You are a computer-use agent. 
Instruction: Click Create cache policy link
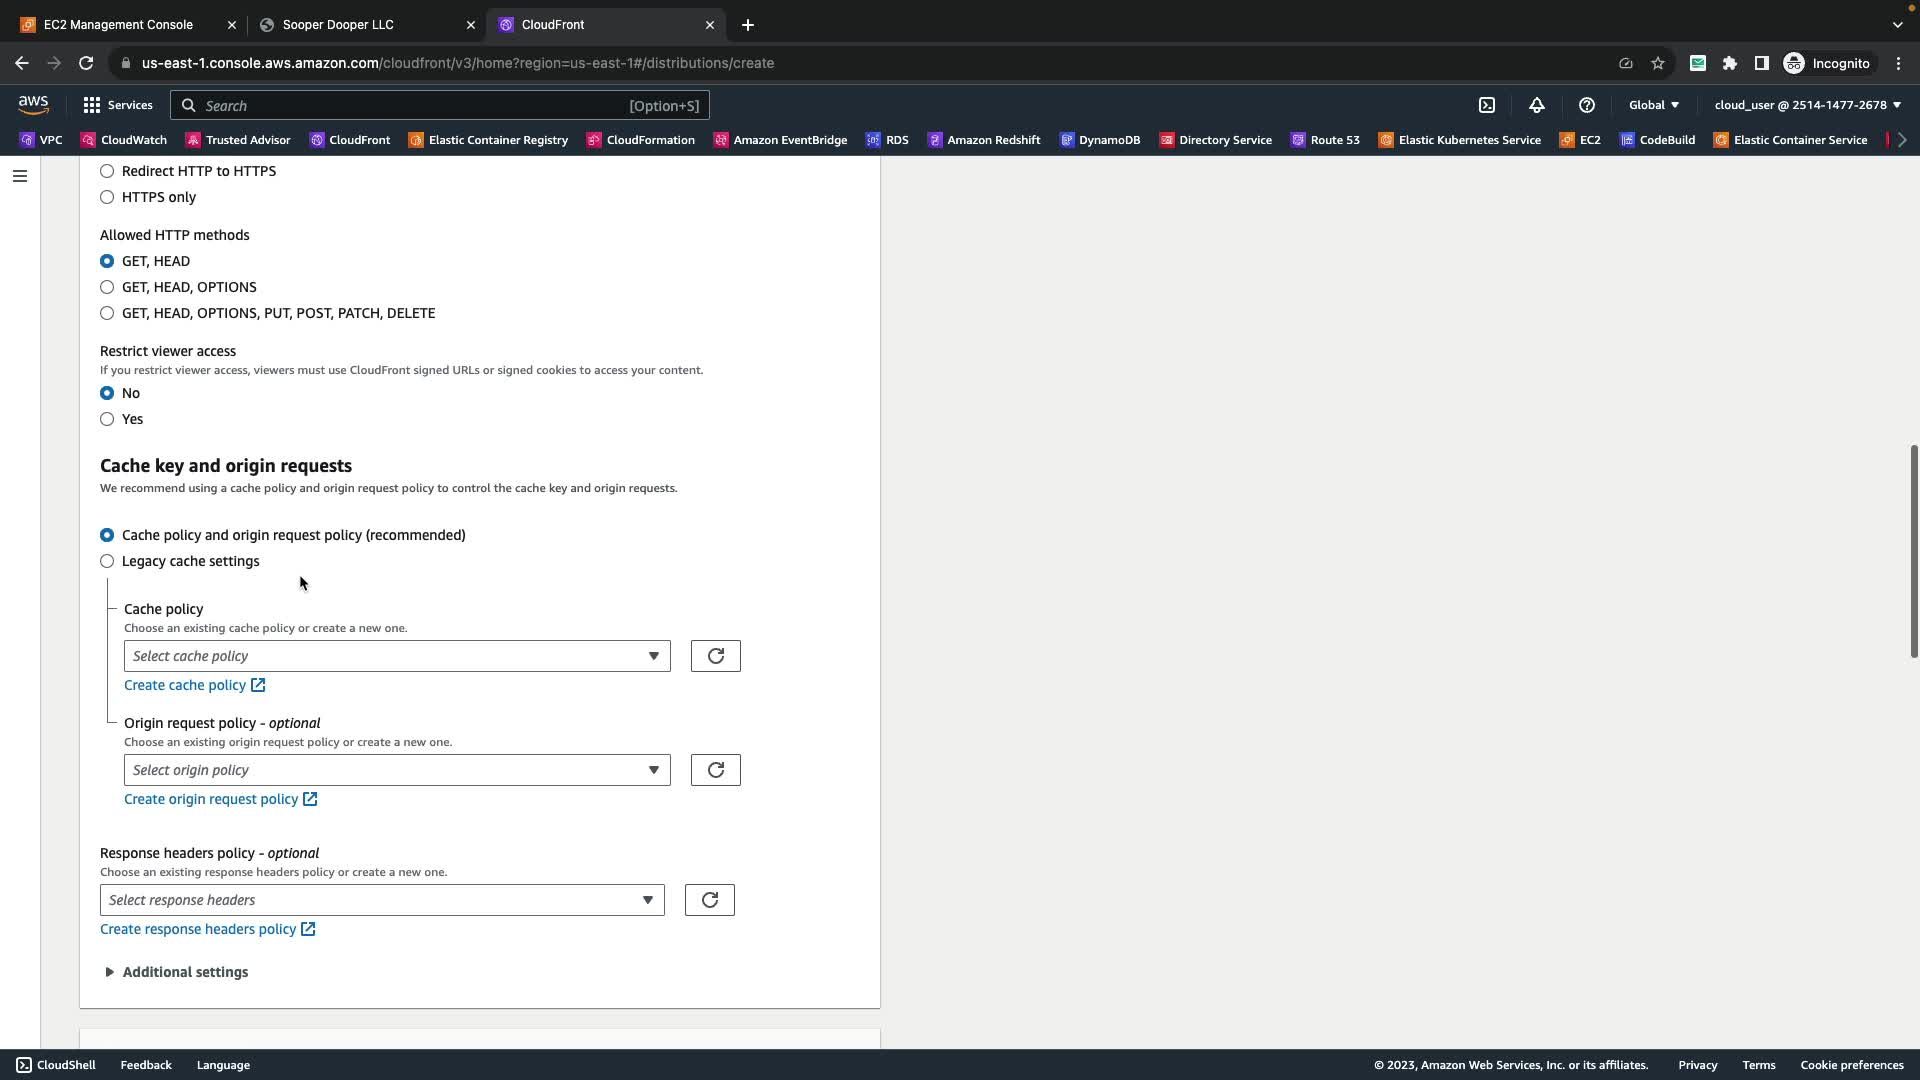pos(185,685)
